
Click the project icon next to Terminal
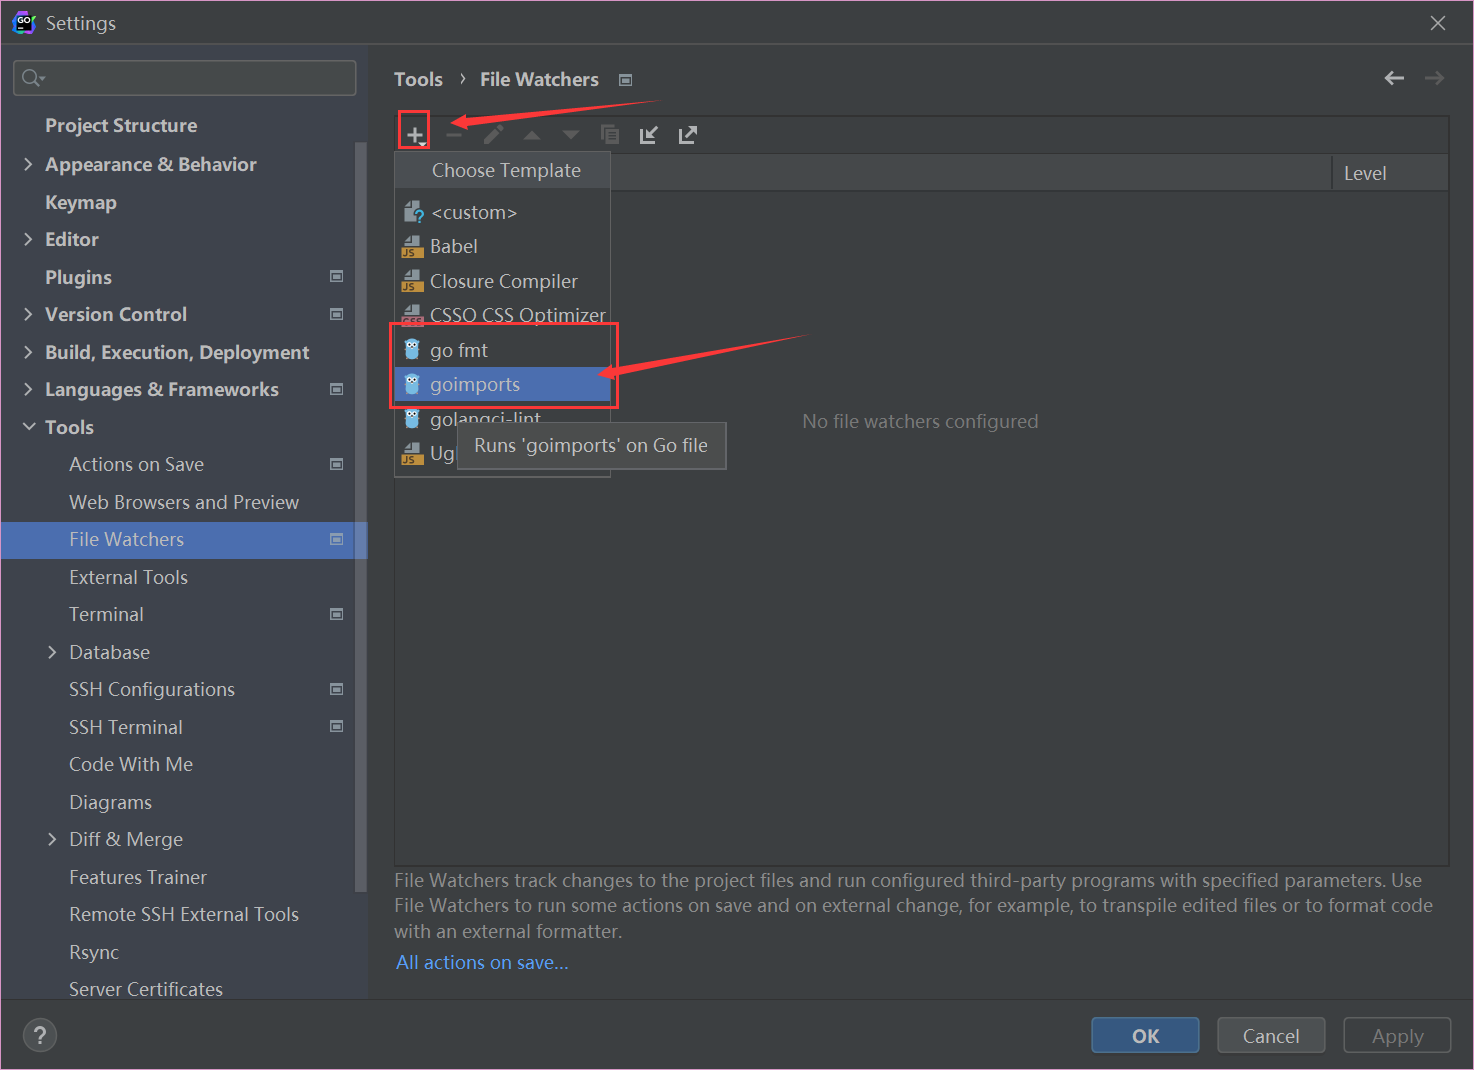click(x=337, y=614)
